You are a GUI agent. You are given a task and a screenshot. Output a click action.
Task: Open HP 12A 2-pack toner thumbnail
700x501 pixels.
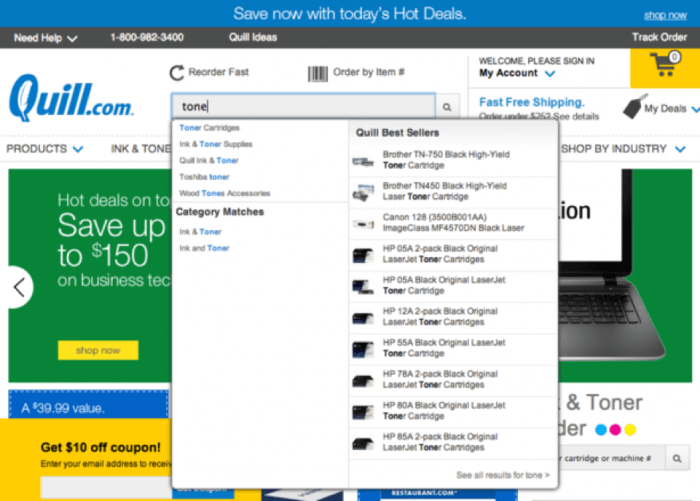[363, 318]
